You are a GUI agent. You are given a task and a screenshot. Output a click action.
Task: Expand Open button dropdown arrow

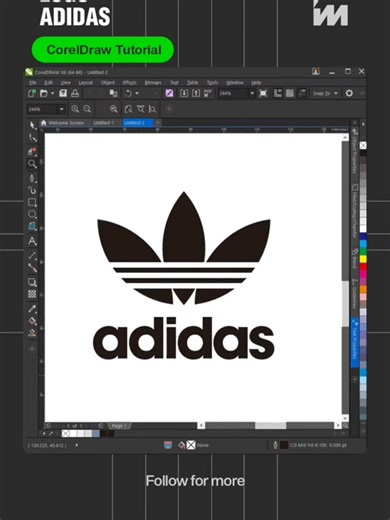(52, 93)
